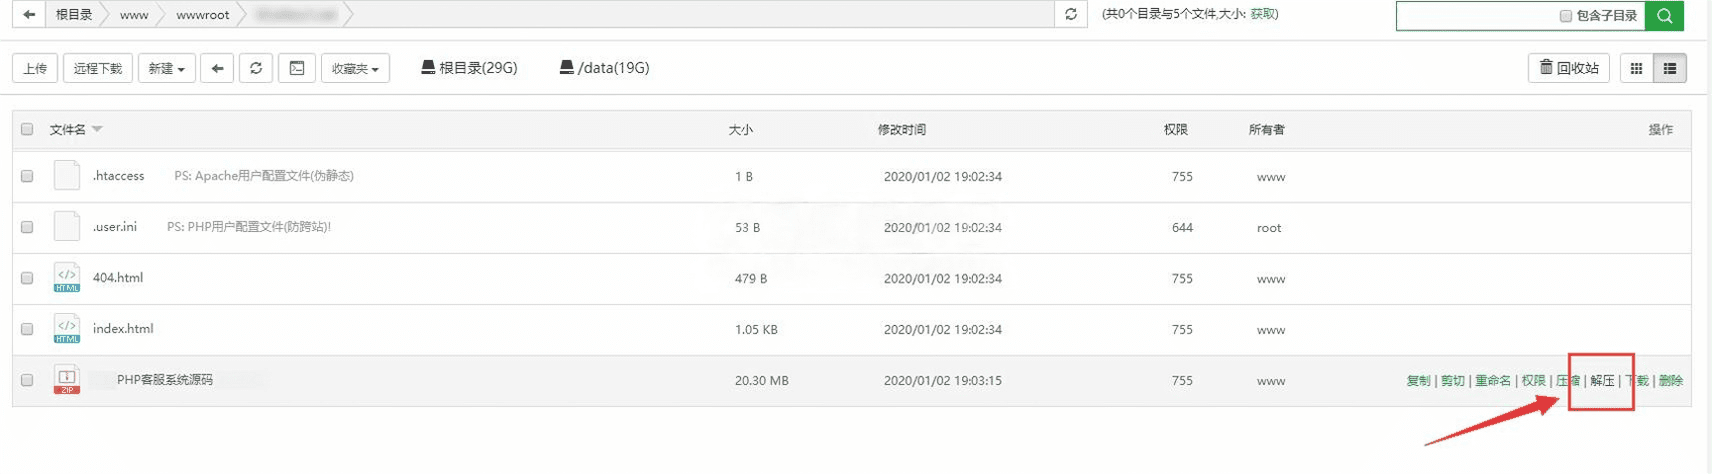The height and width of the screenshot is (474, 1712).
Task: Expand the 新建 dropdown
Action: tap(166, 68)
